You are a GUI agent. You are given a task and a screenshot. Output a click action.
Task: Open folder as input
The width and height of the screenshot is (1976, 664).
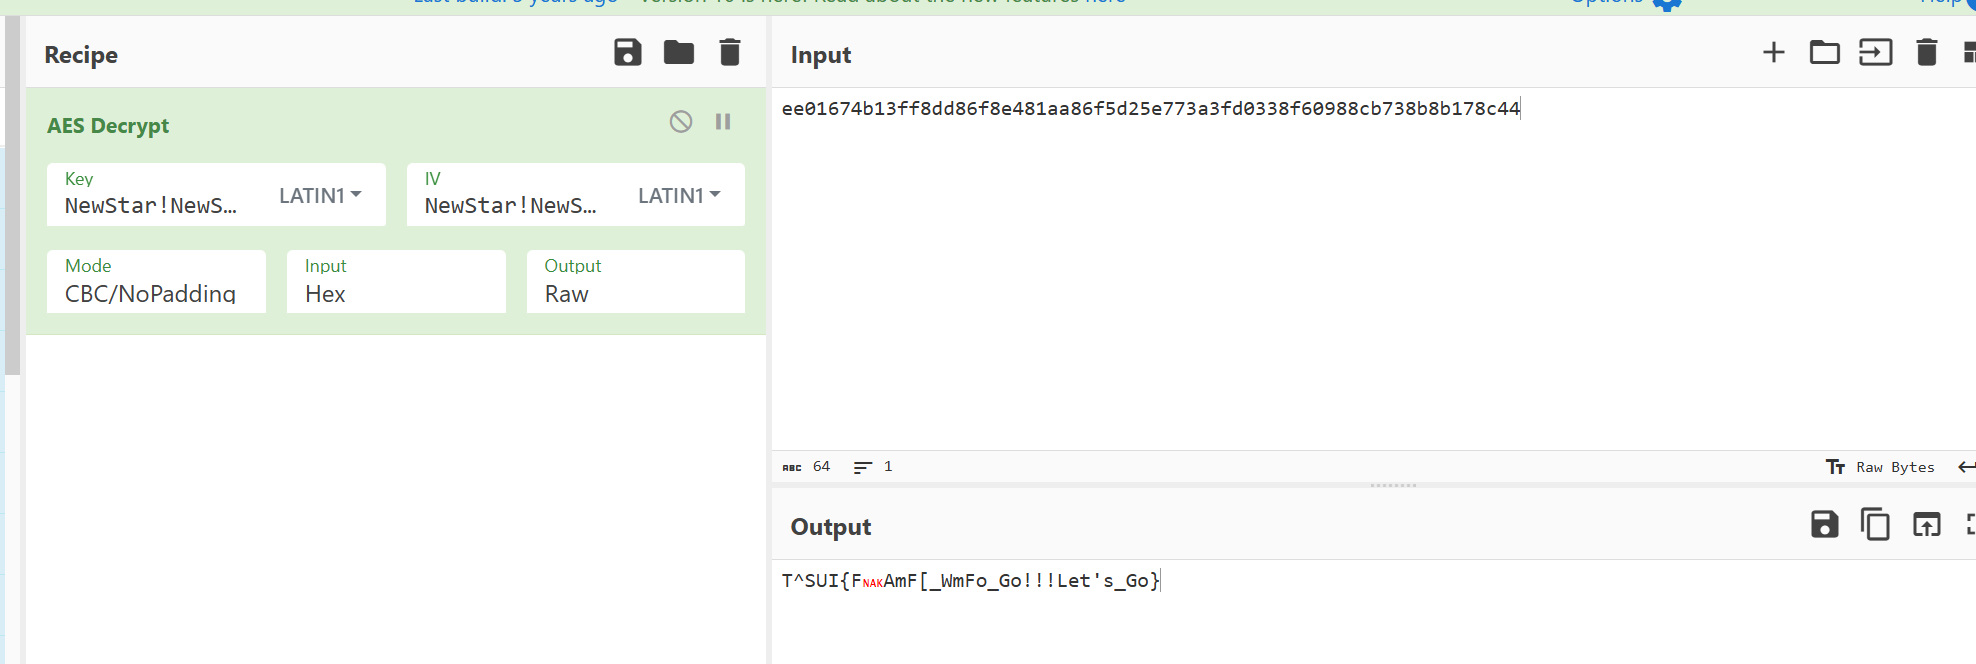pos(1825,52)
